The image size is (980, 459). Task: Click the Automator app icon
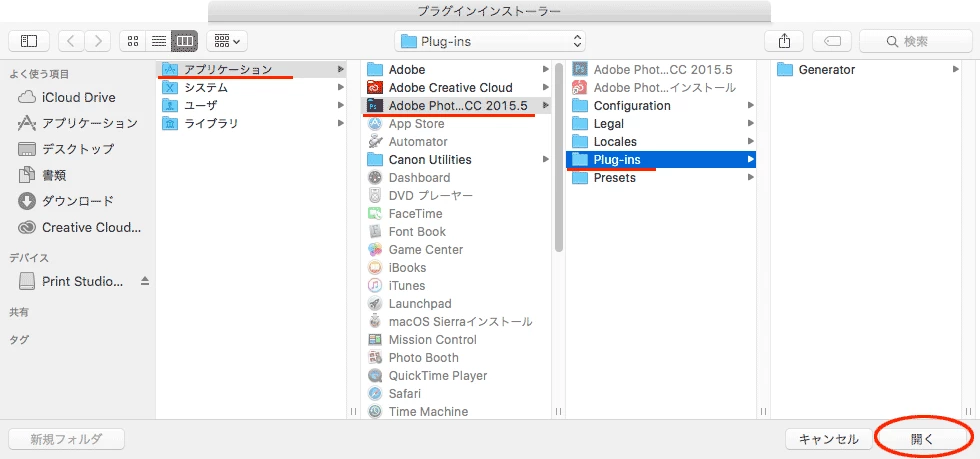(375, 141)
